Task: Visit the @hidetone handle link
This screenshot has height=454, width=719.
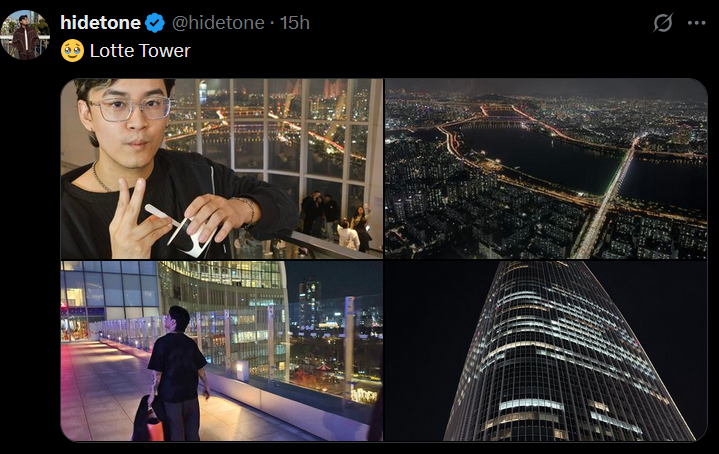Action: [x=218, y=23]
